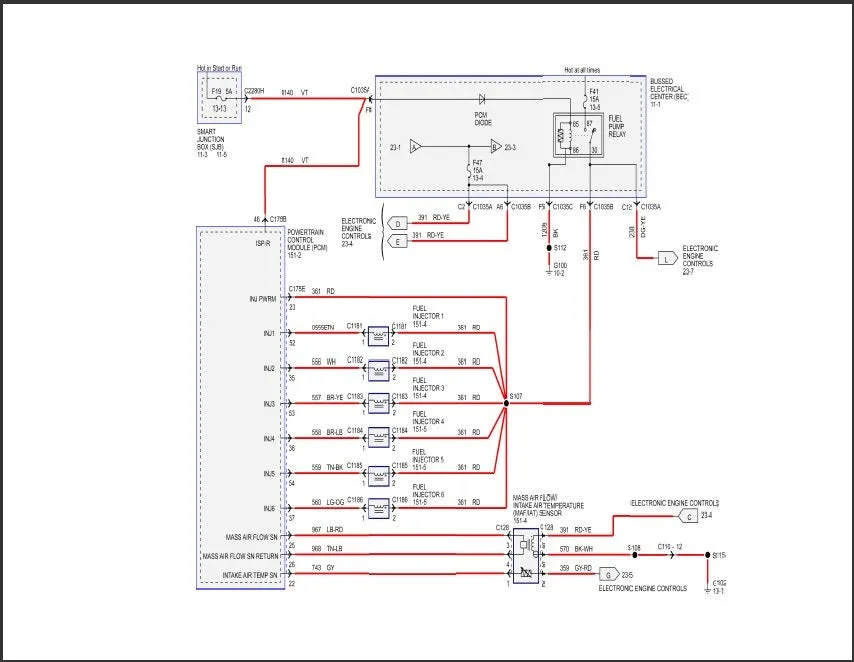Click the '968 TN-LB' wire label

tap(327, 549)
